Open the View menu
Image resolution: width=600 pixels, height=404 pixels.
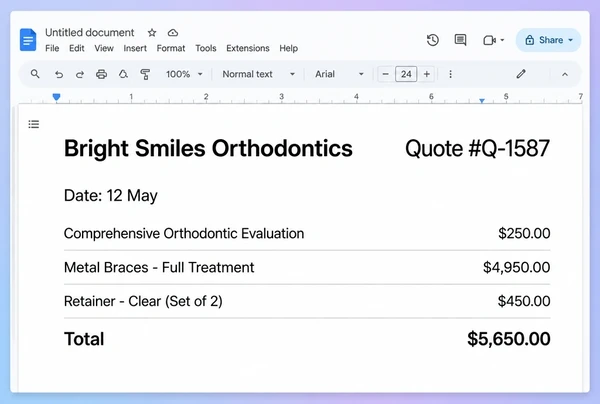pyautogui.click(x=104, y=48)
